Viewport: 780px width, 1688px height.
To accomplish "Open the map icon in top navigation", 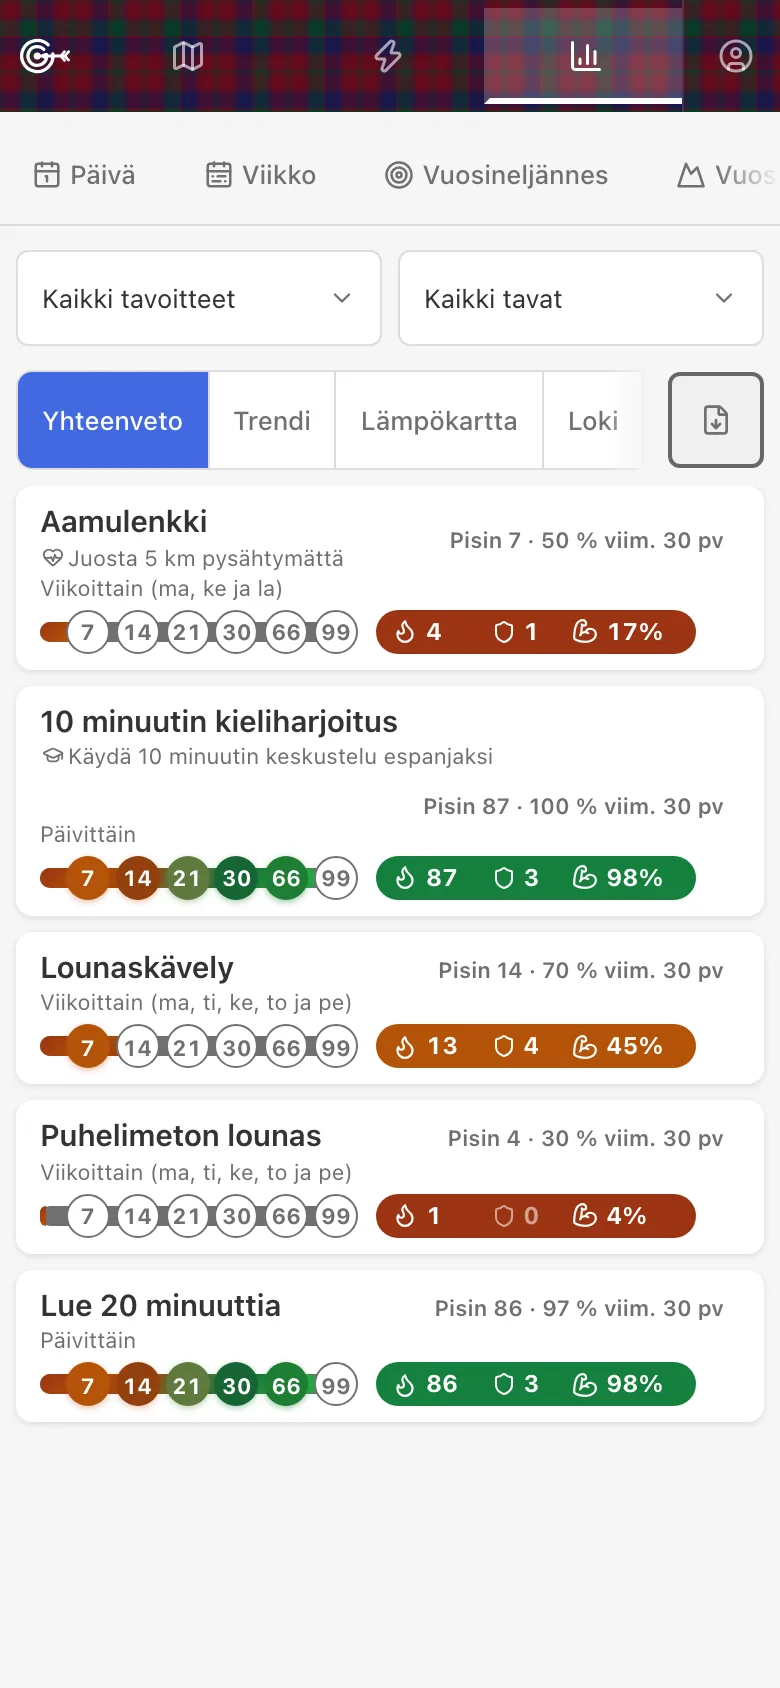I will coord(188,56).
